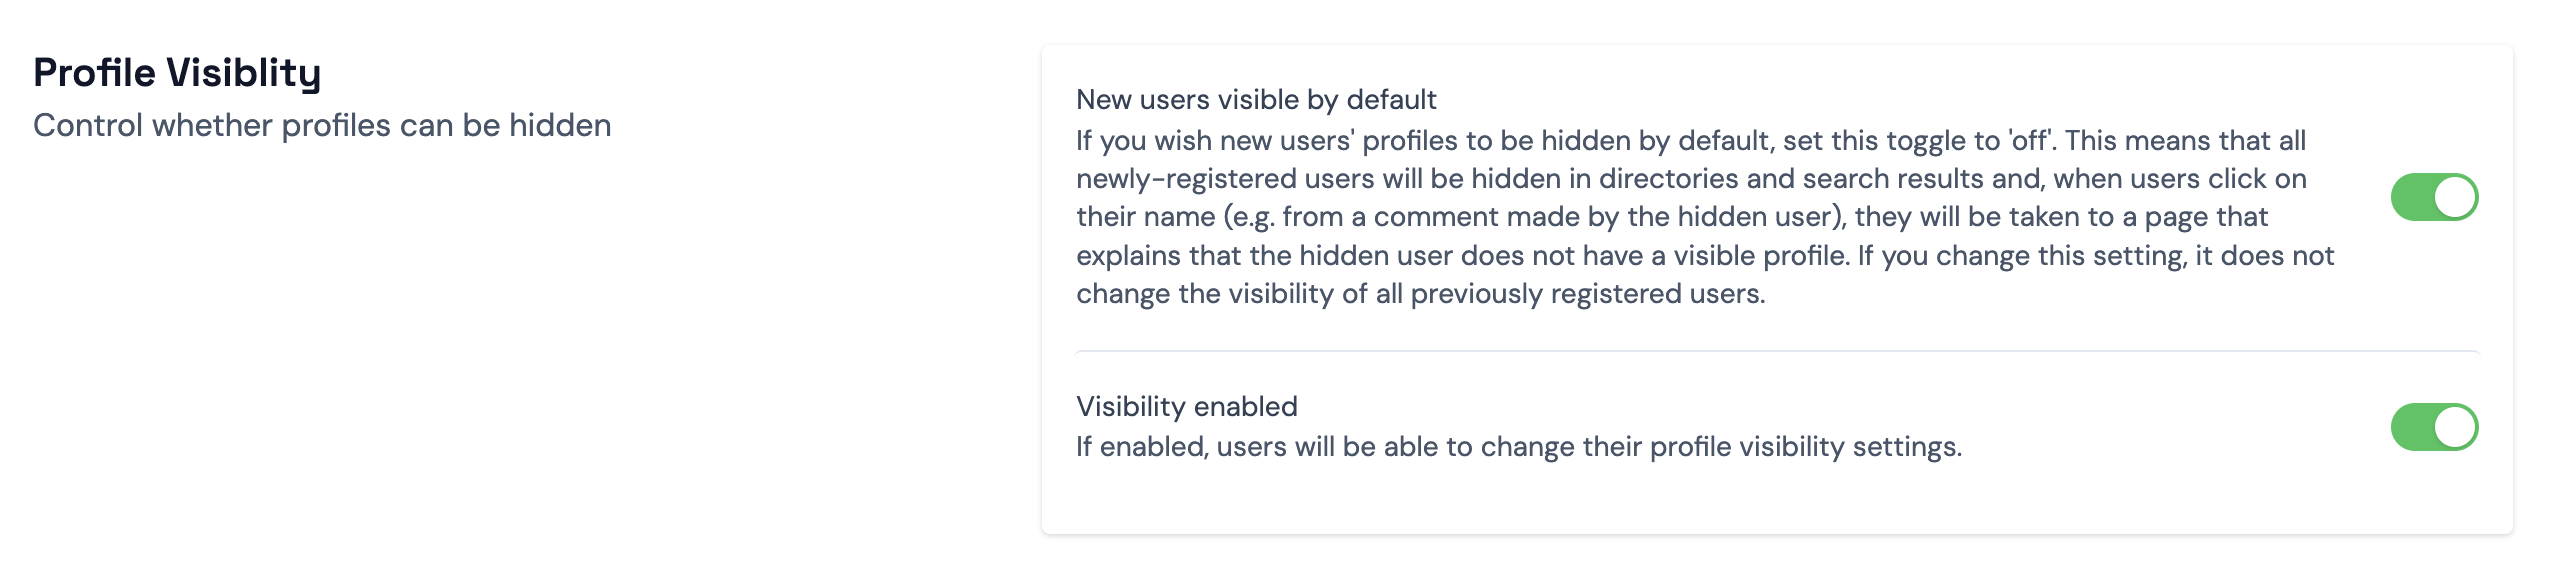Click 'profile visibility settings' in the second description
The height and width of the screenshot is (586, 2558).
tap(1804, 447)
